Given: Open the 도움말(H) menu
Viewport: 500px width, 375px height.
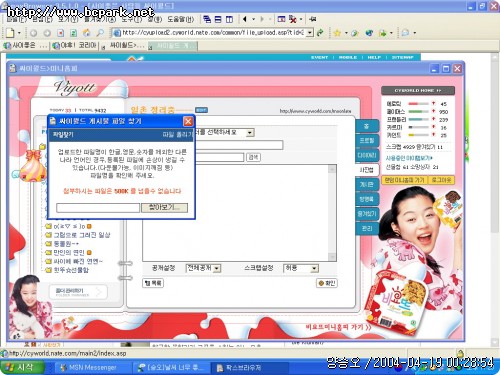Looking at the screenshot, I should point(180,19).
